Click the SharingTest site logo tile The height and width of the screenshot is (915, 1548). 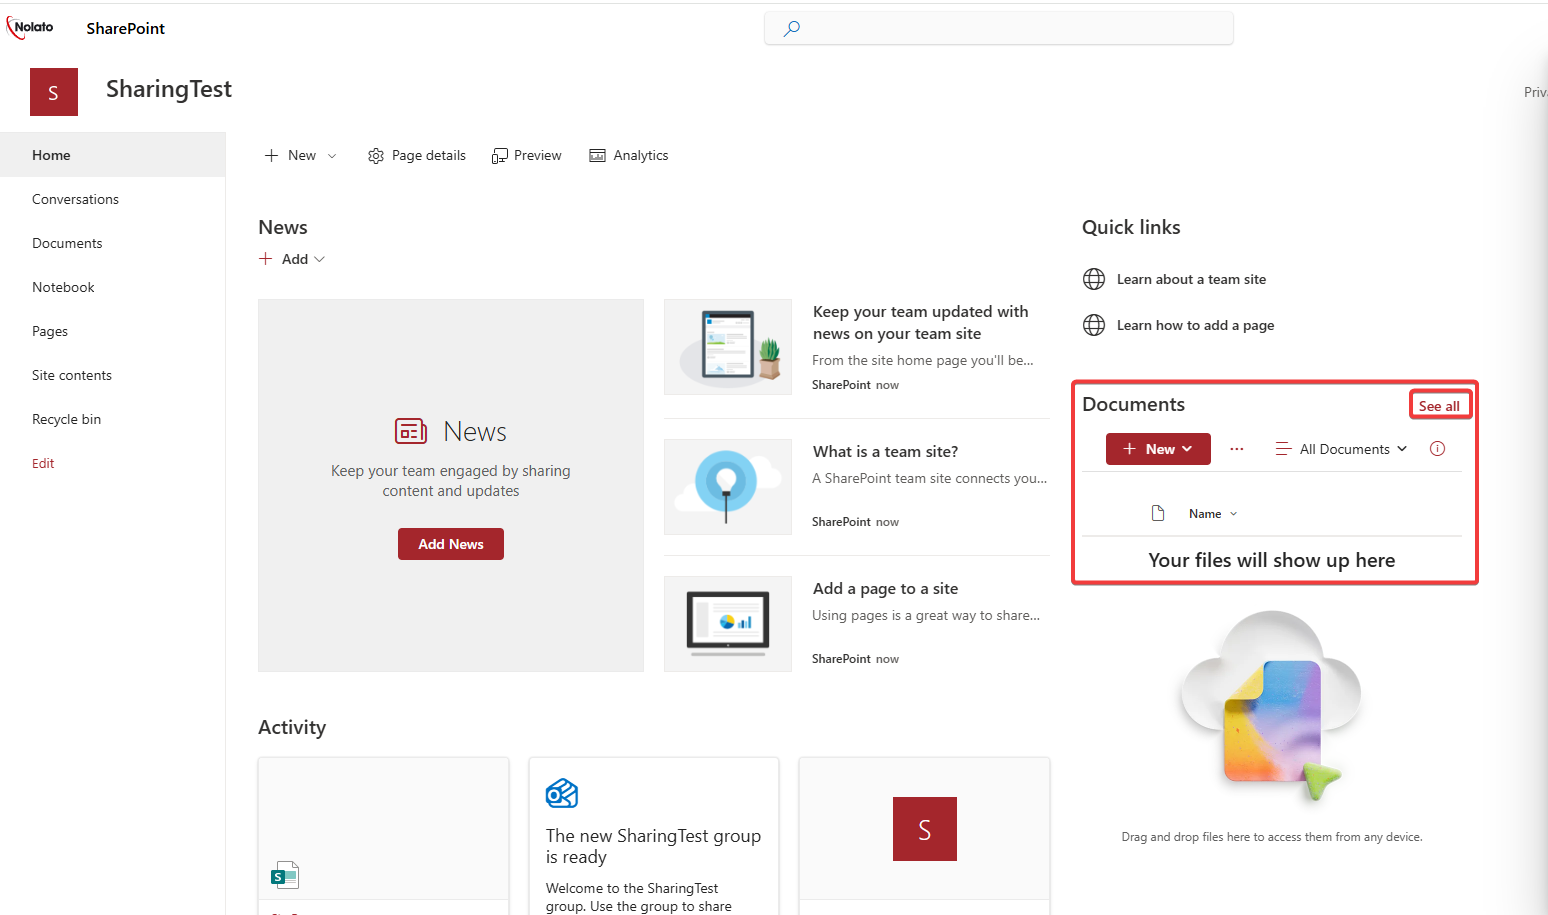click(54, 92)
